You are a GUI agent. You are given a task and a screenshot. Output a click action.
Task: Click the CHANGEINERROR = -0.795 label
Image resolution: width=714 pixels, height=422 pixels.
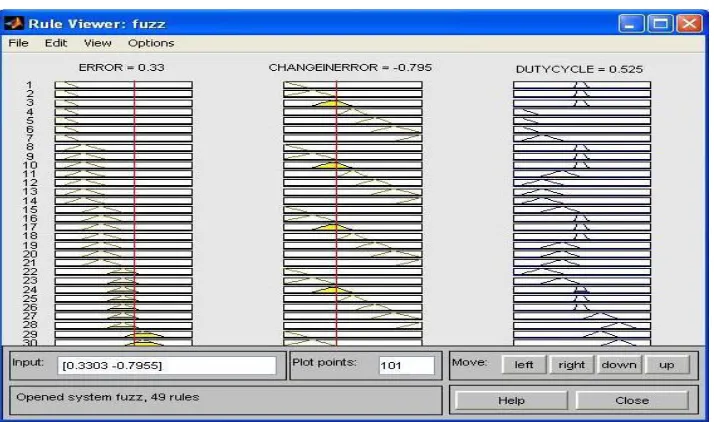coord(350,67)
